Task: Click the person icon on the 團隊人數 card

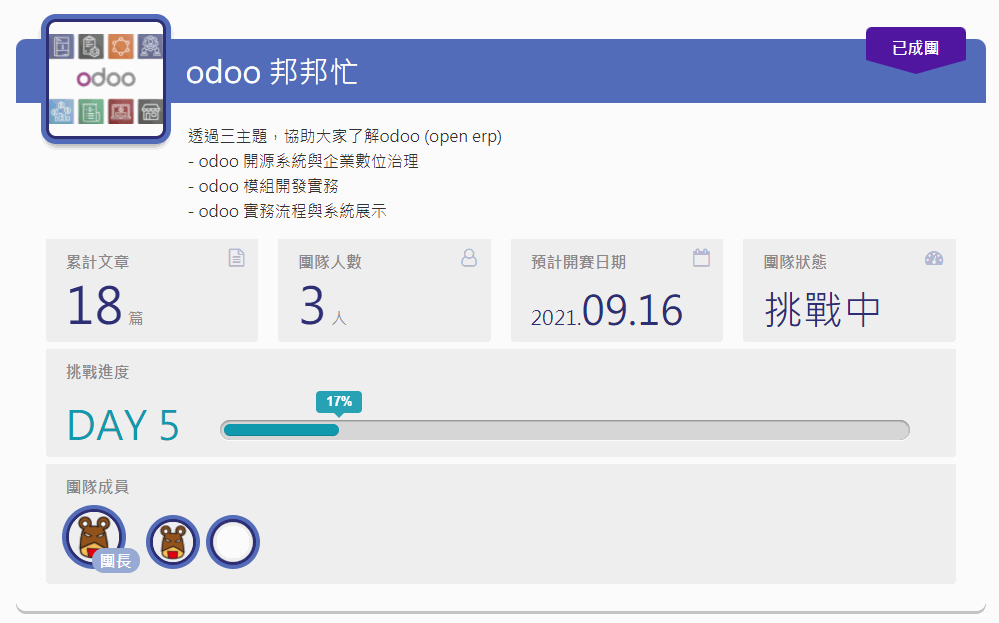Action: (x=468, y=257)
